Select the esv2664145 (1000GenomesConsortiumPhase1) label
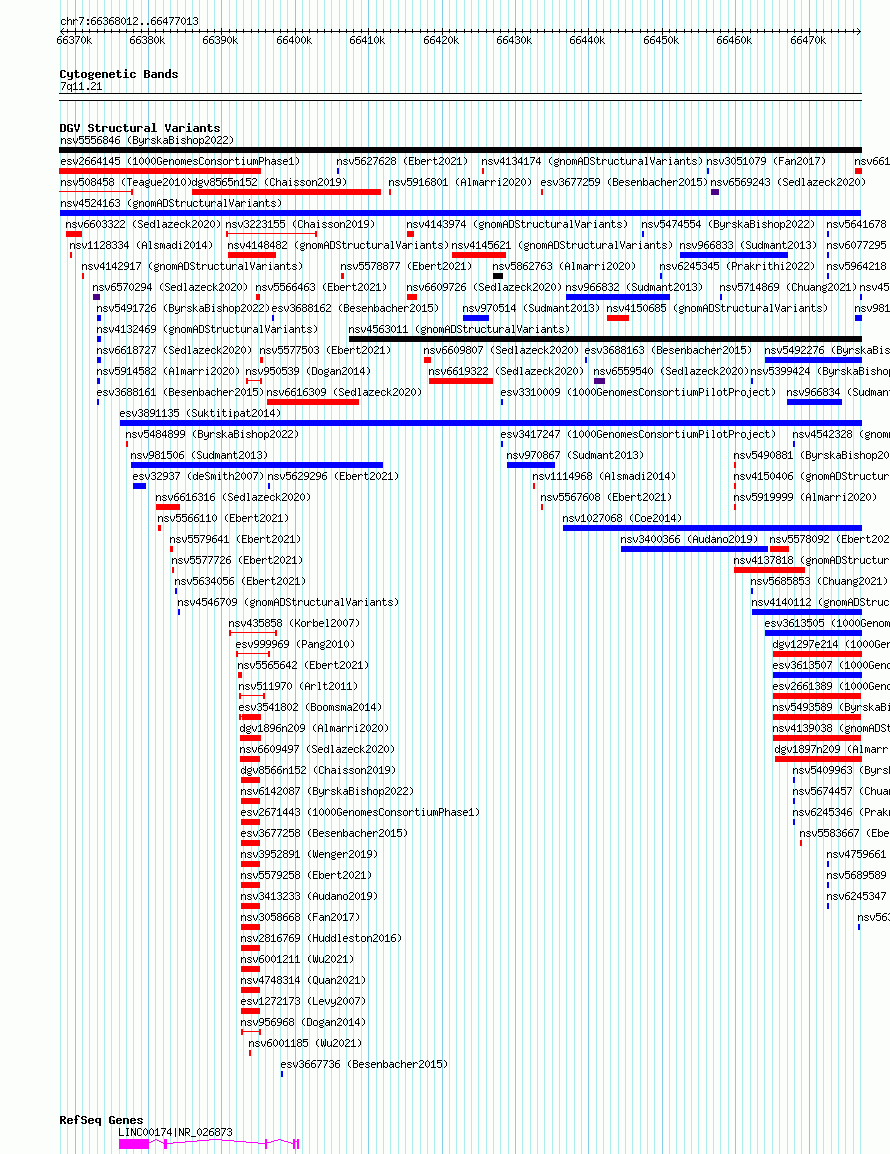Image resolution: width=890 pixels, height=1154 pixels. (180, 161)
